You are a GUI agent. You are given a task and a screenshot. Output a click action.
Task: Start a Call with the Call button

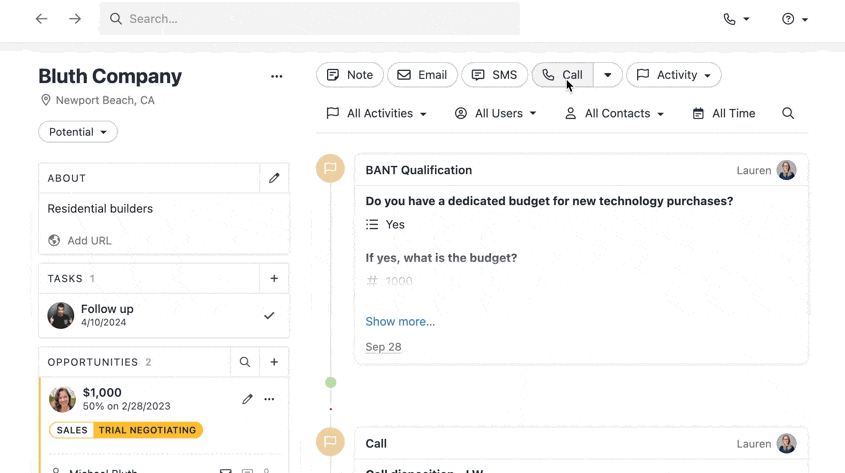coord(563,75)
